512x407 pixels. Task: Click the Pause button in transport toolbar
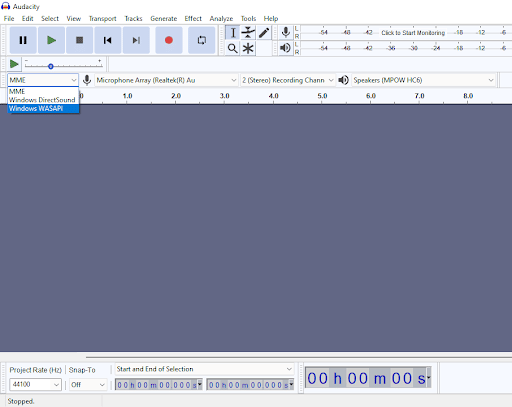pyautogui.click(x=23, y=40)
